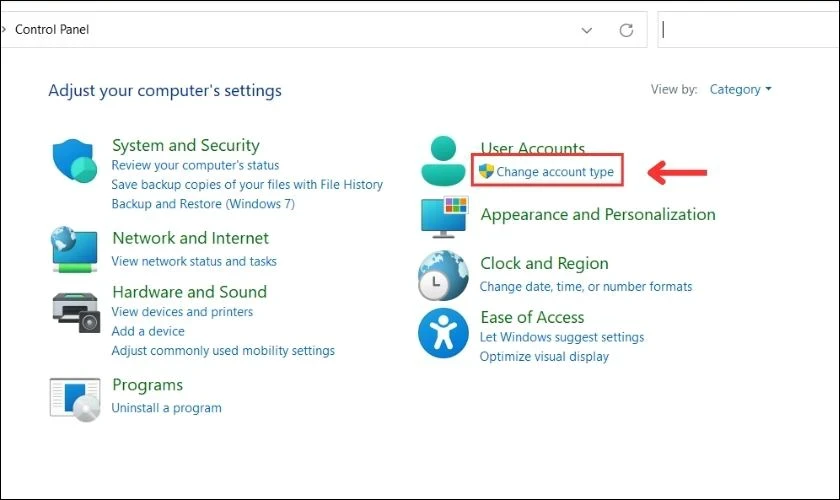840x500 pixels.
Task: Click the User Accounts person icon
Action: [x=442, y=161]
